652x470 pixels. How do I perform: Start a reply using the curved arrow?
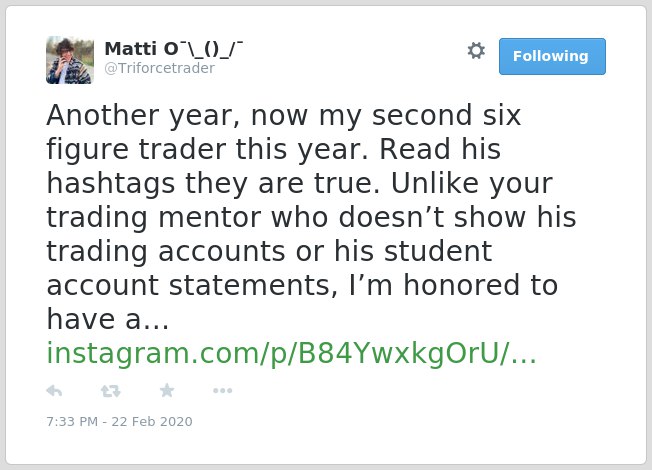coord(54,391)
